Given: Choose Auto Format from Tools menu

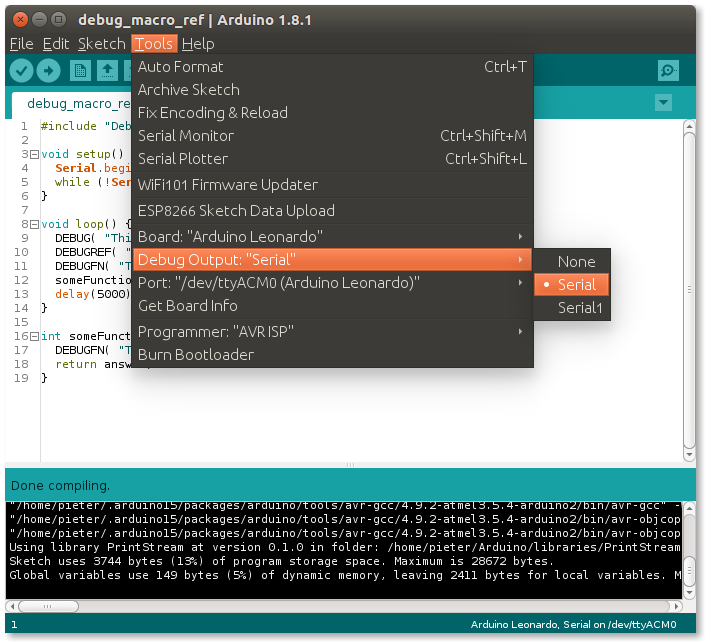Looking at the screenshot, I should [x=332, y=67].
